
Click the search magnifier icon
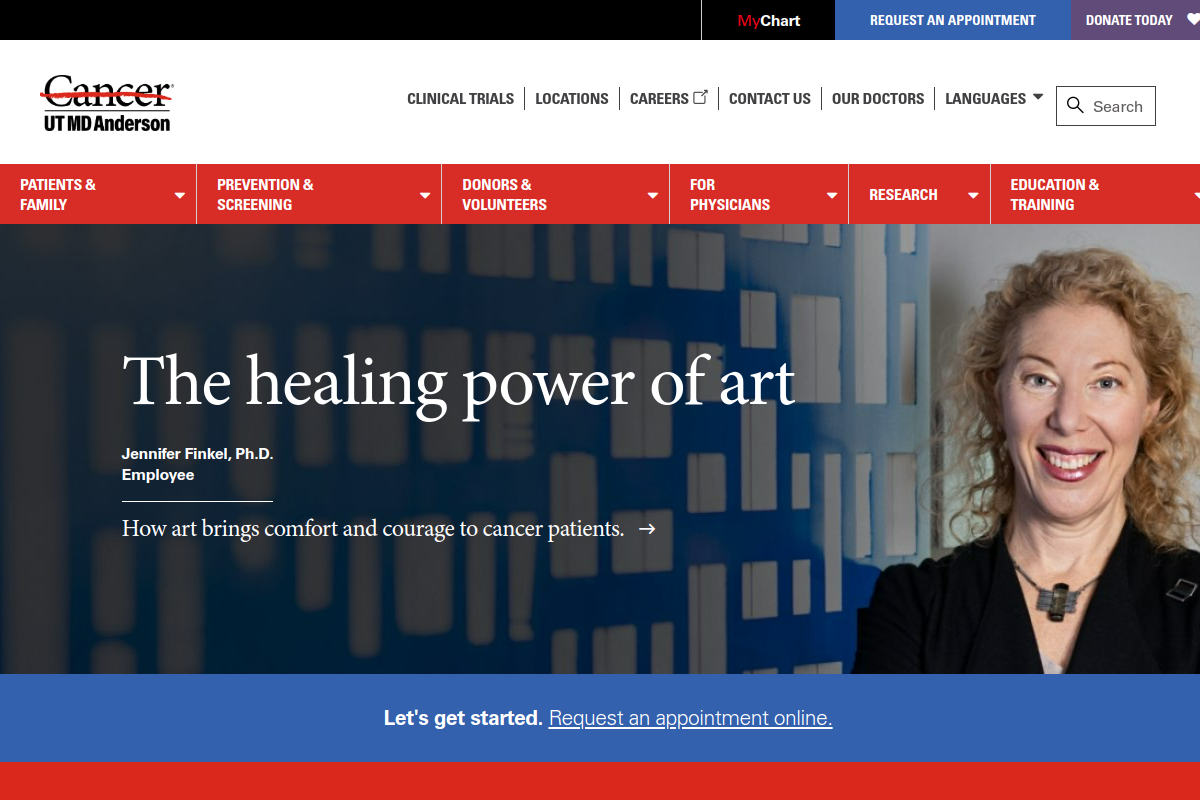coord(1075,106)
